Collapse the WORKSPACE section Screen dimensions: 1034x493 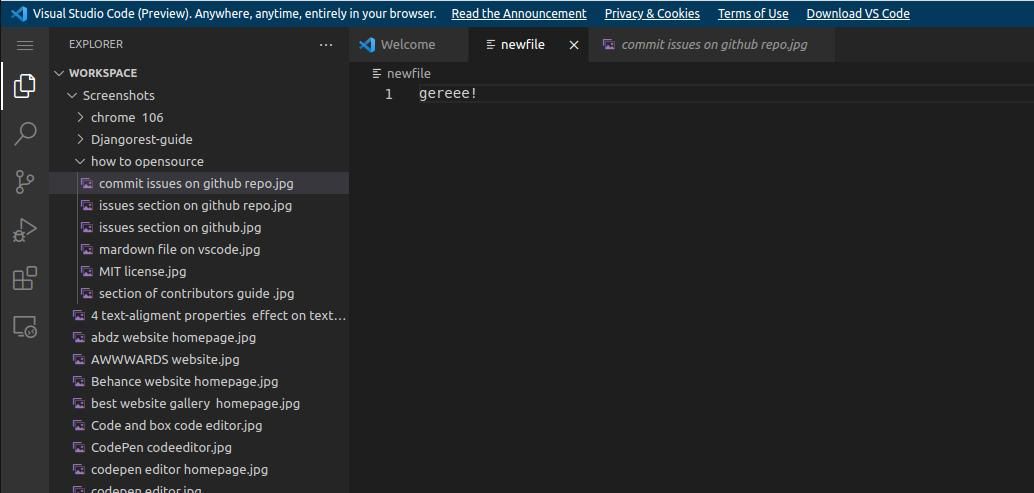coord(59,73)
